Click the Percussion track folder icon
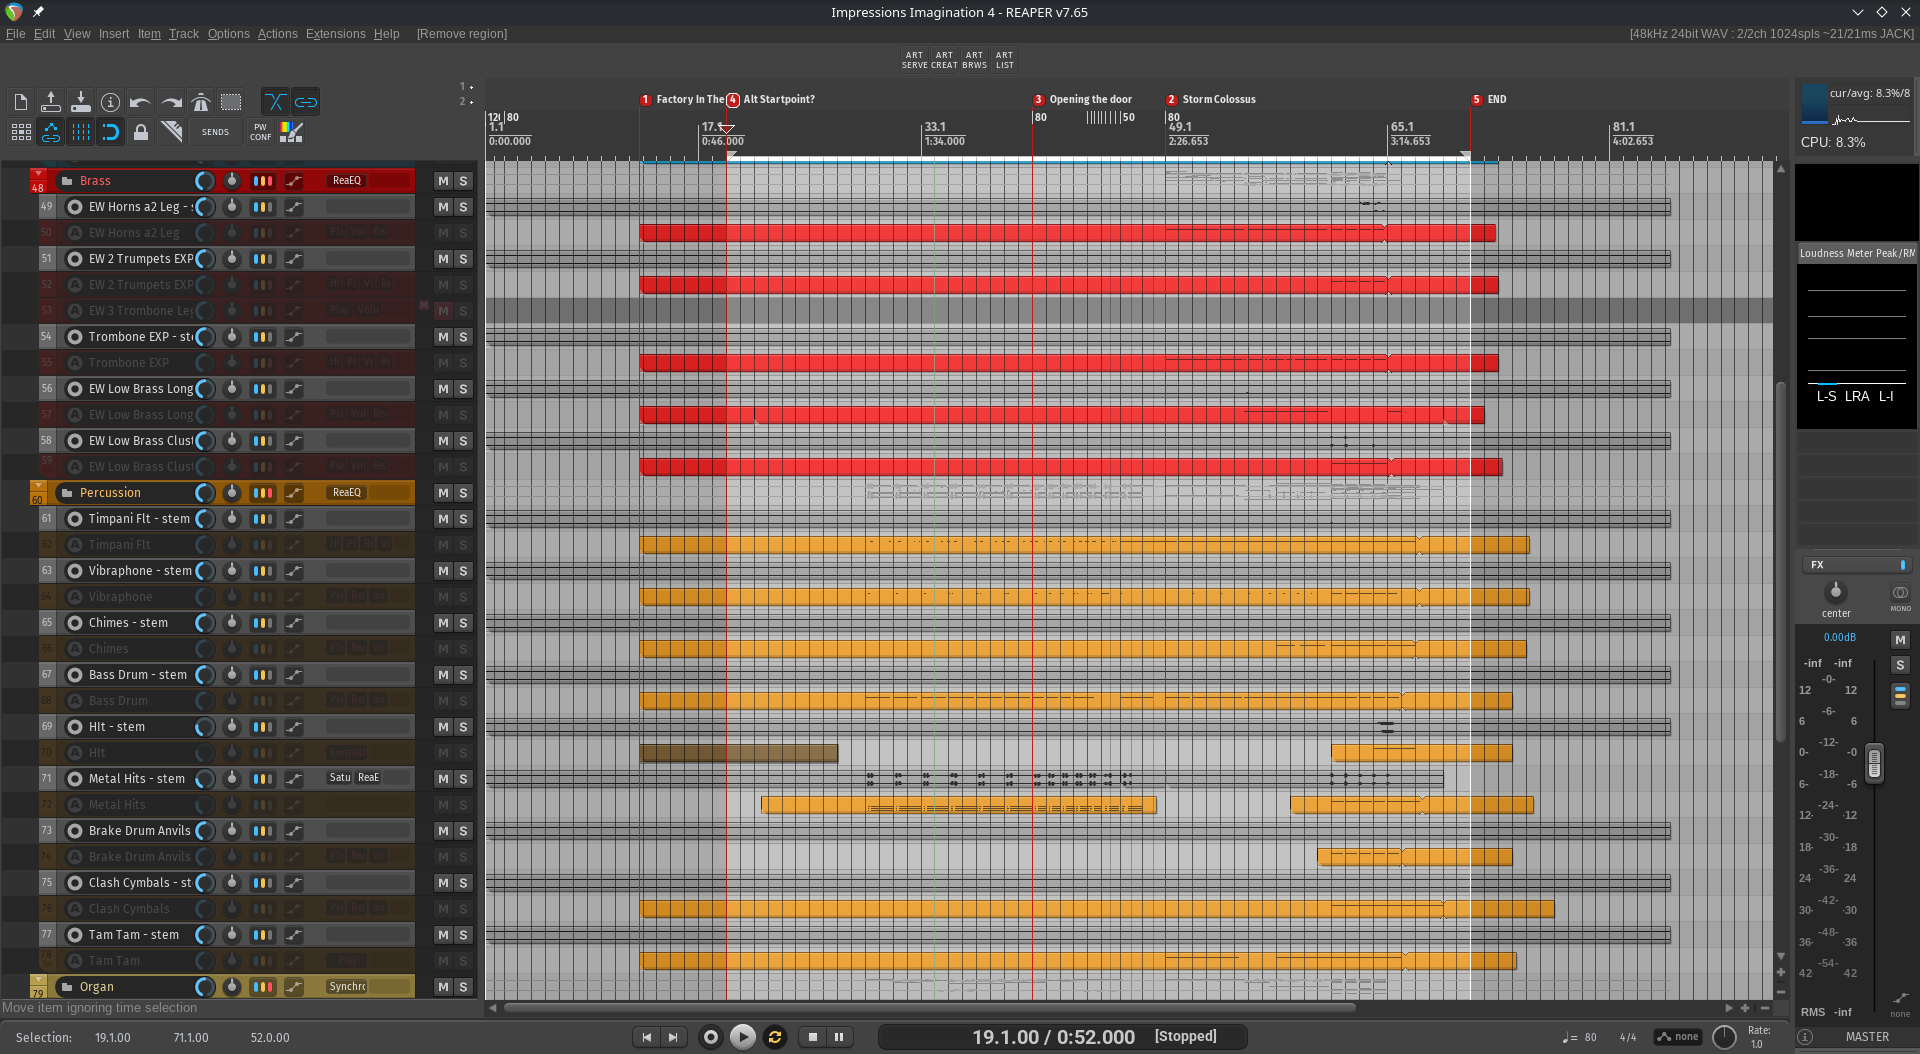1920x1054 pixels. 67,493
